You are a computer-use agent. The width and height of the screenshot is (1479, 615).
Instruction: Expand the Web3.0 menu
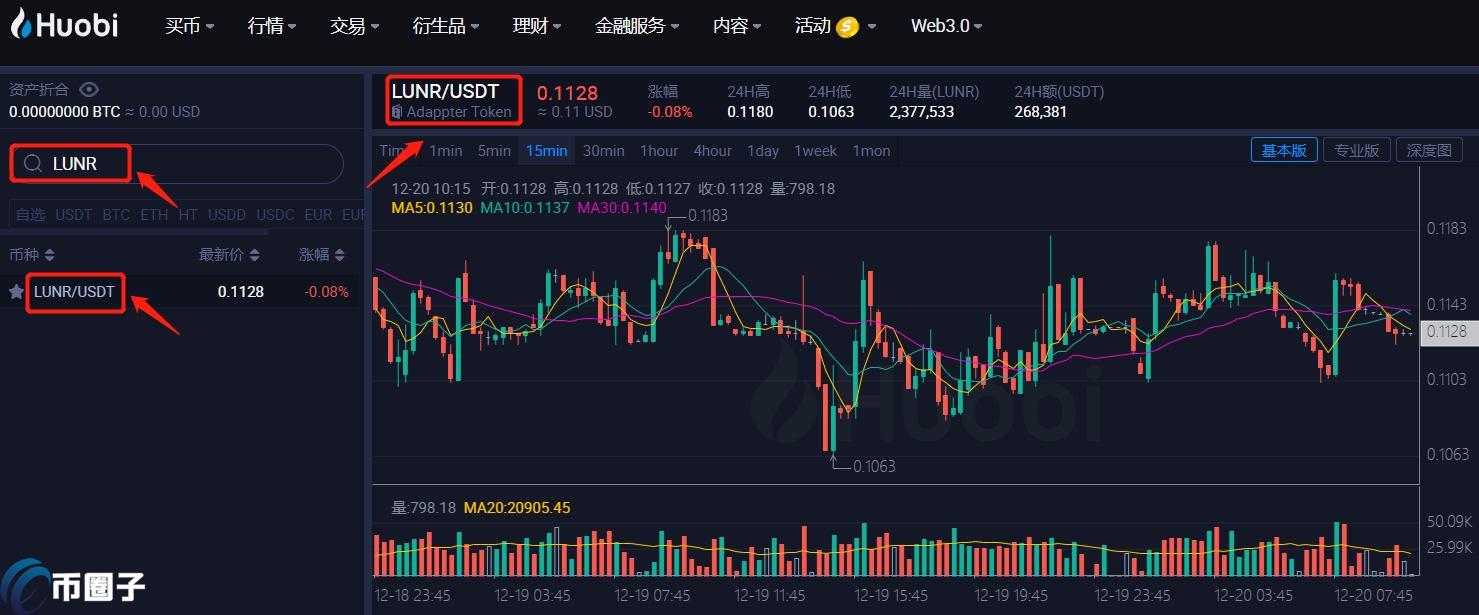[946, 26]
